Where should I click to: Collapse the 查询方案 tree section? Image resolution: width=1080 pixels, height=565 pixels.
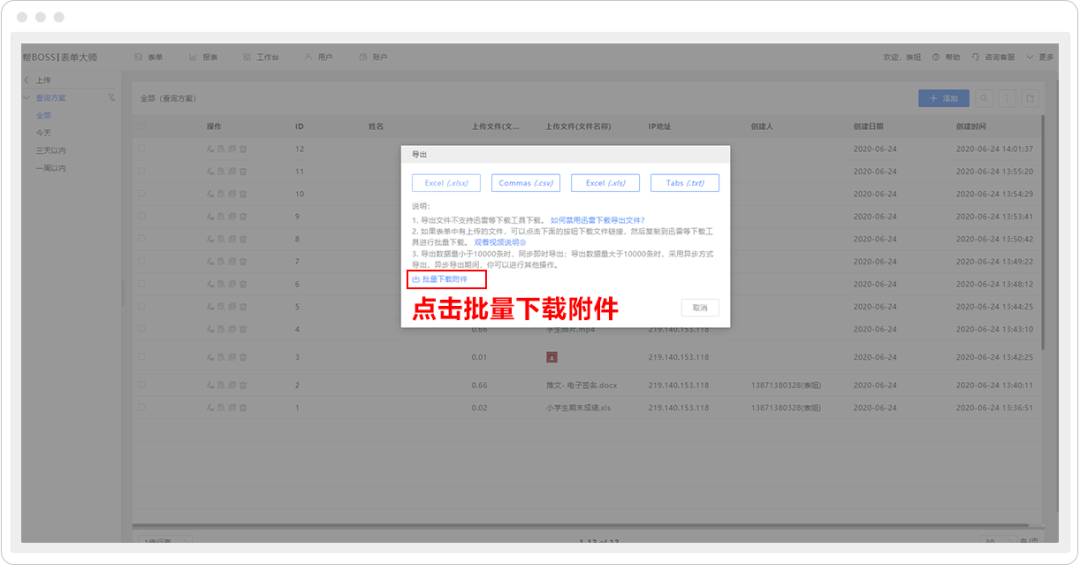27,98
